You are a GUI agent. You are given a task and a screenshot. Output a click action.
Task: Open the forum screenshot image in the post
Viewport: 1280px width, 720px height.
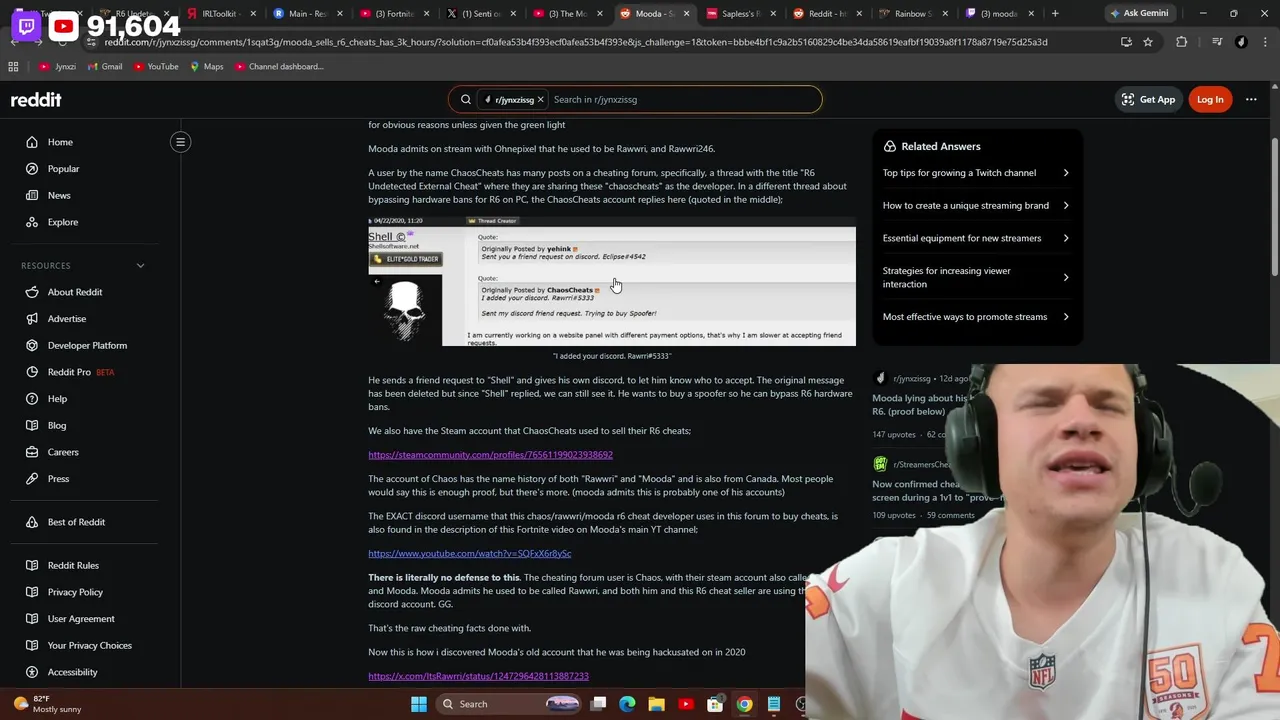612,282
